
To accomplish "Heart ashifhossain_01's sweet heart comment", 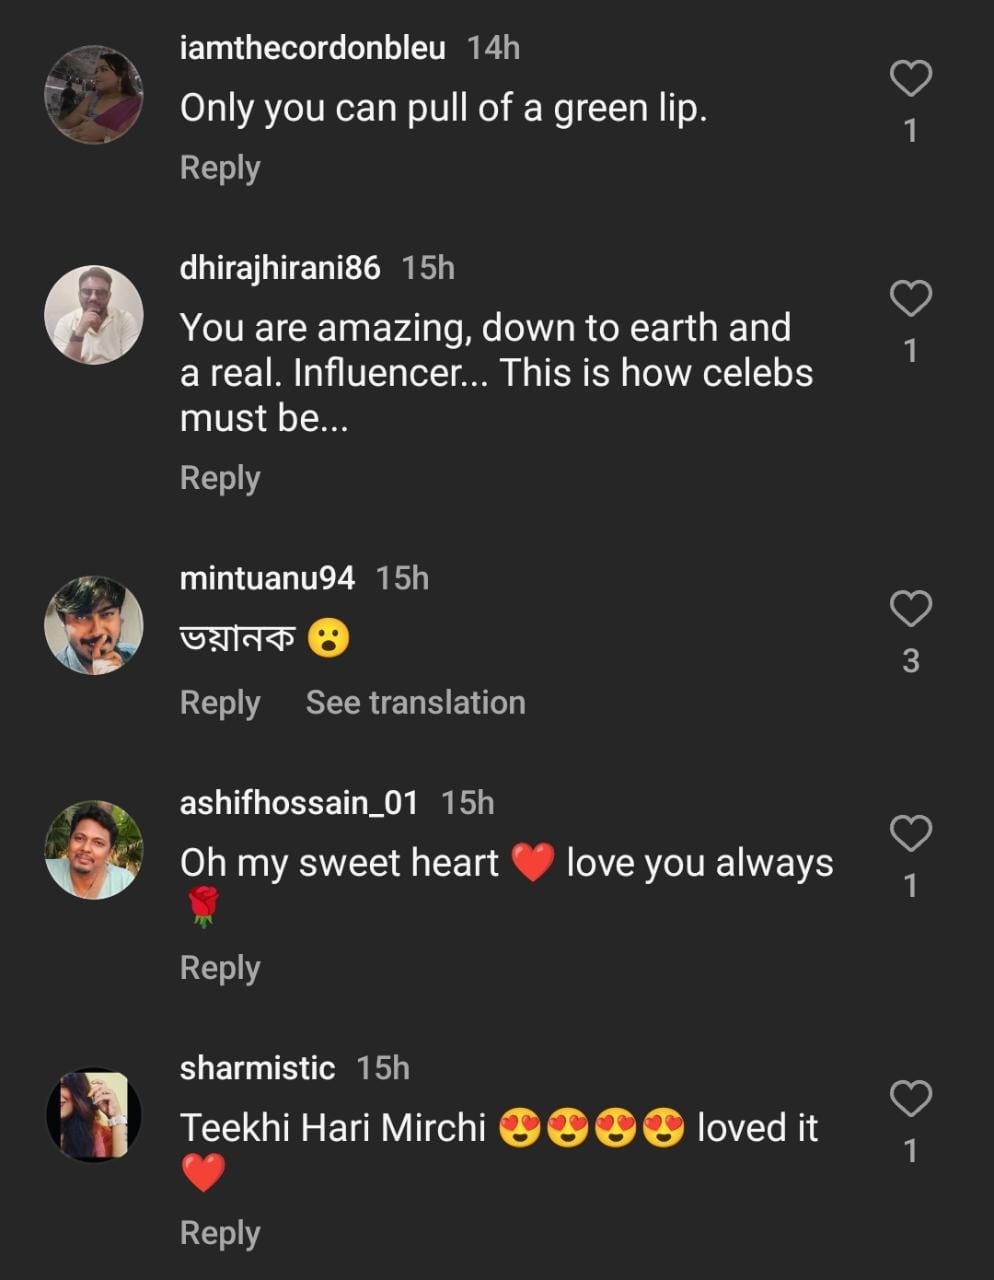I will 910,834.
